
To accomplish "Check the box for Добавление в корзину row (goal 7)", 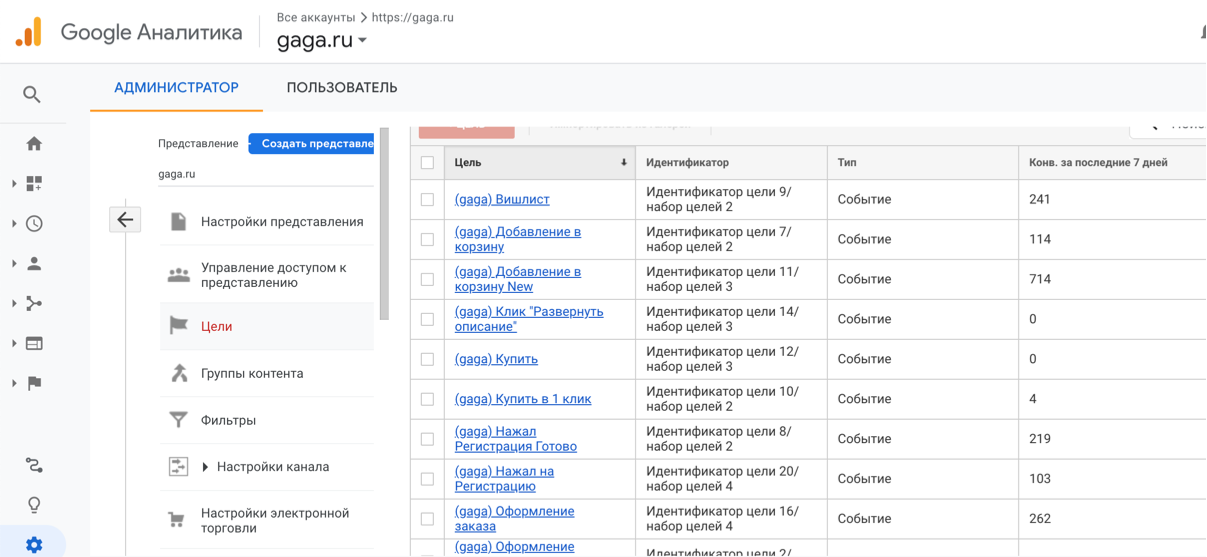I will coord(428,240).
